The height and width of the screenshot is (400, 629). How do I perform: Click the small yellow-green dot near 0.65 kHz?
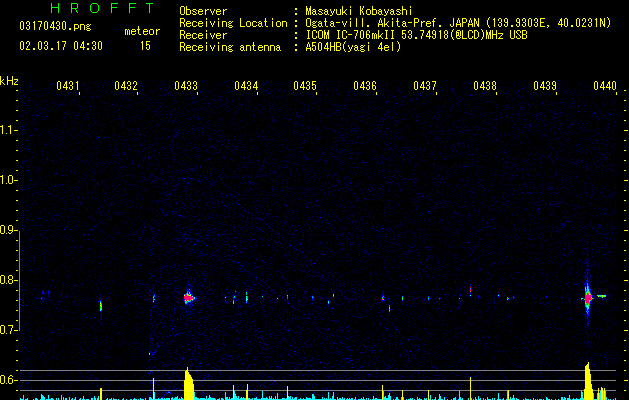point(150,353)
